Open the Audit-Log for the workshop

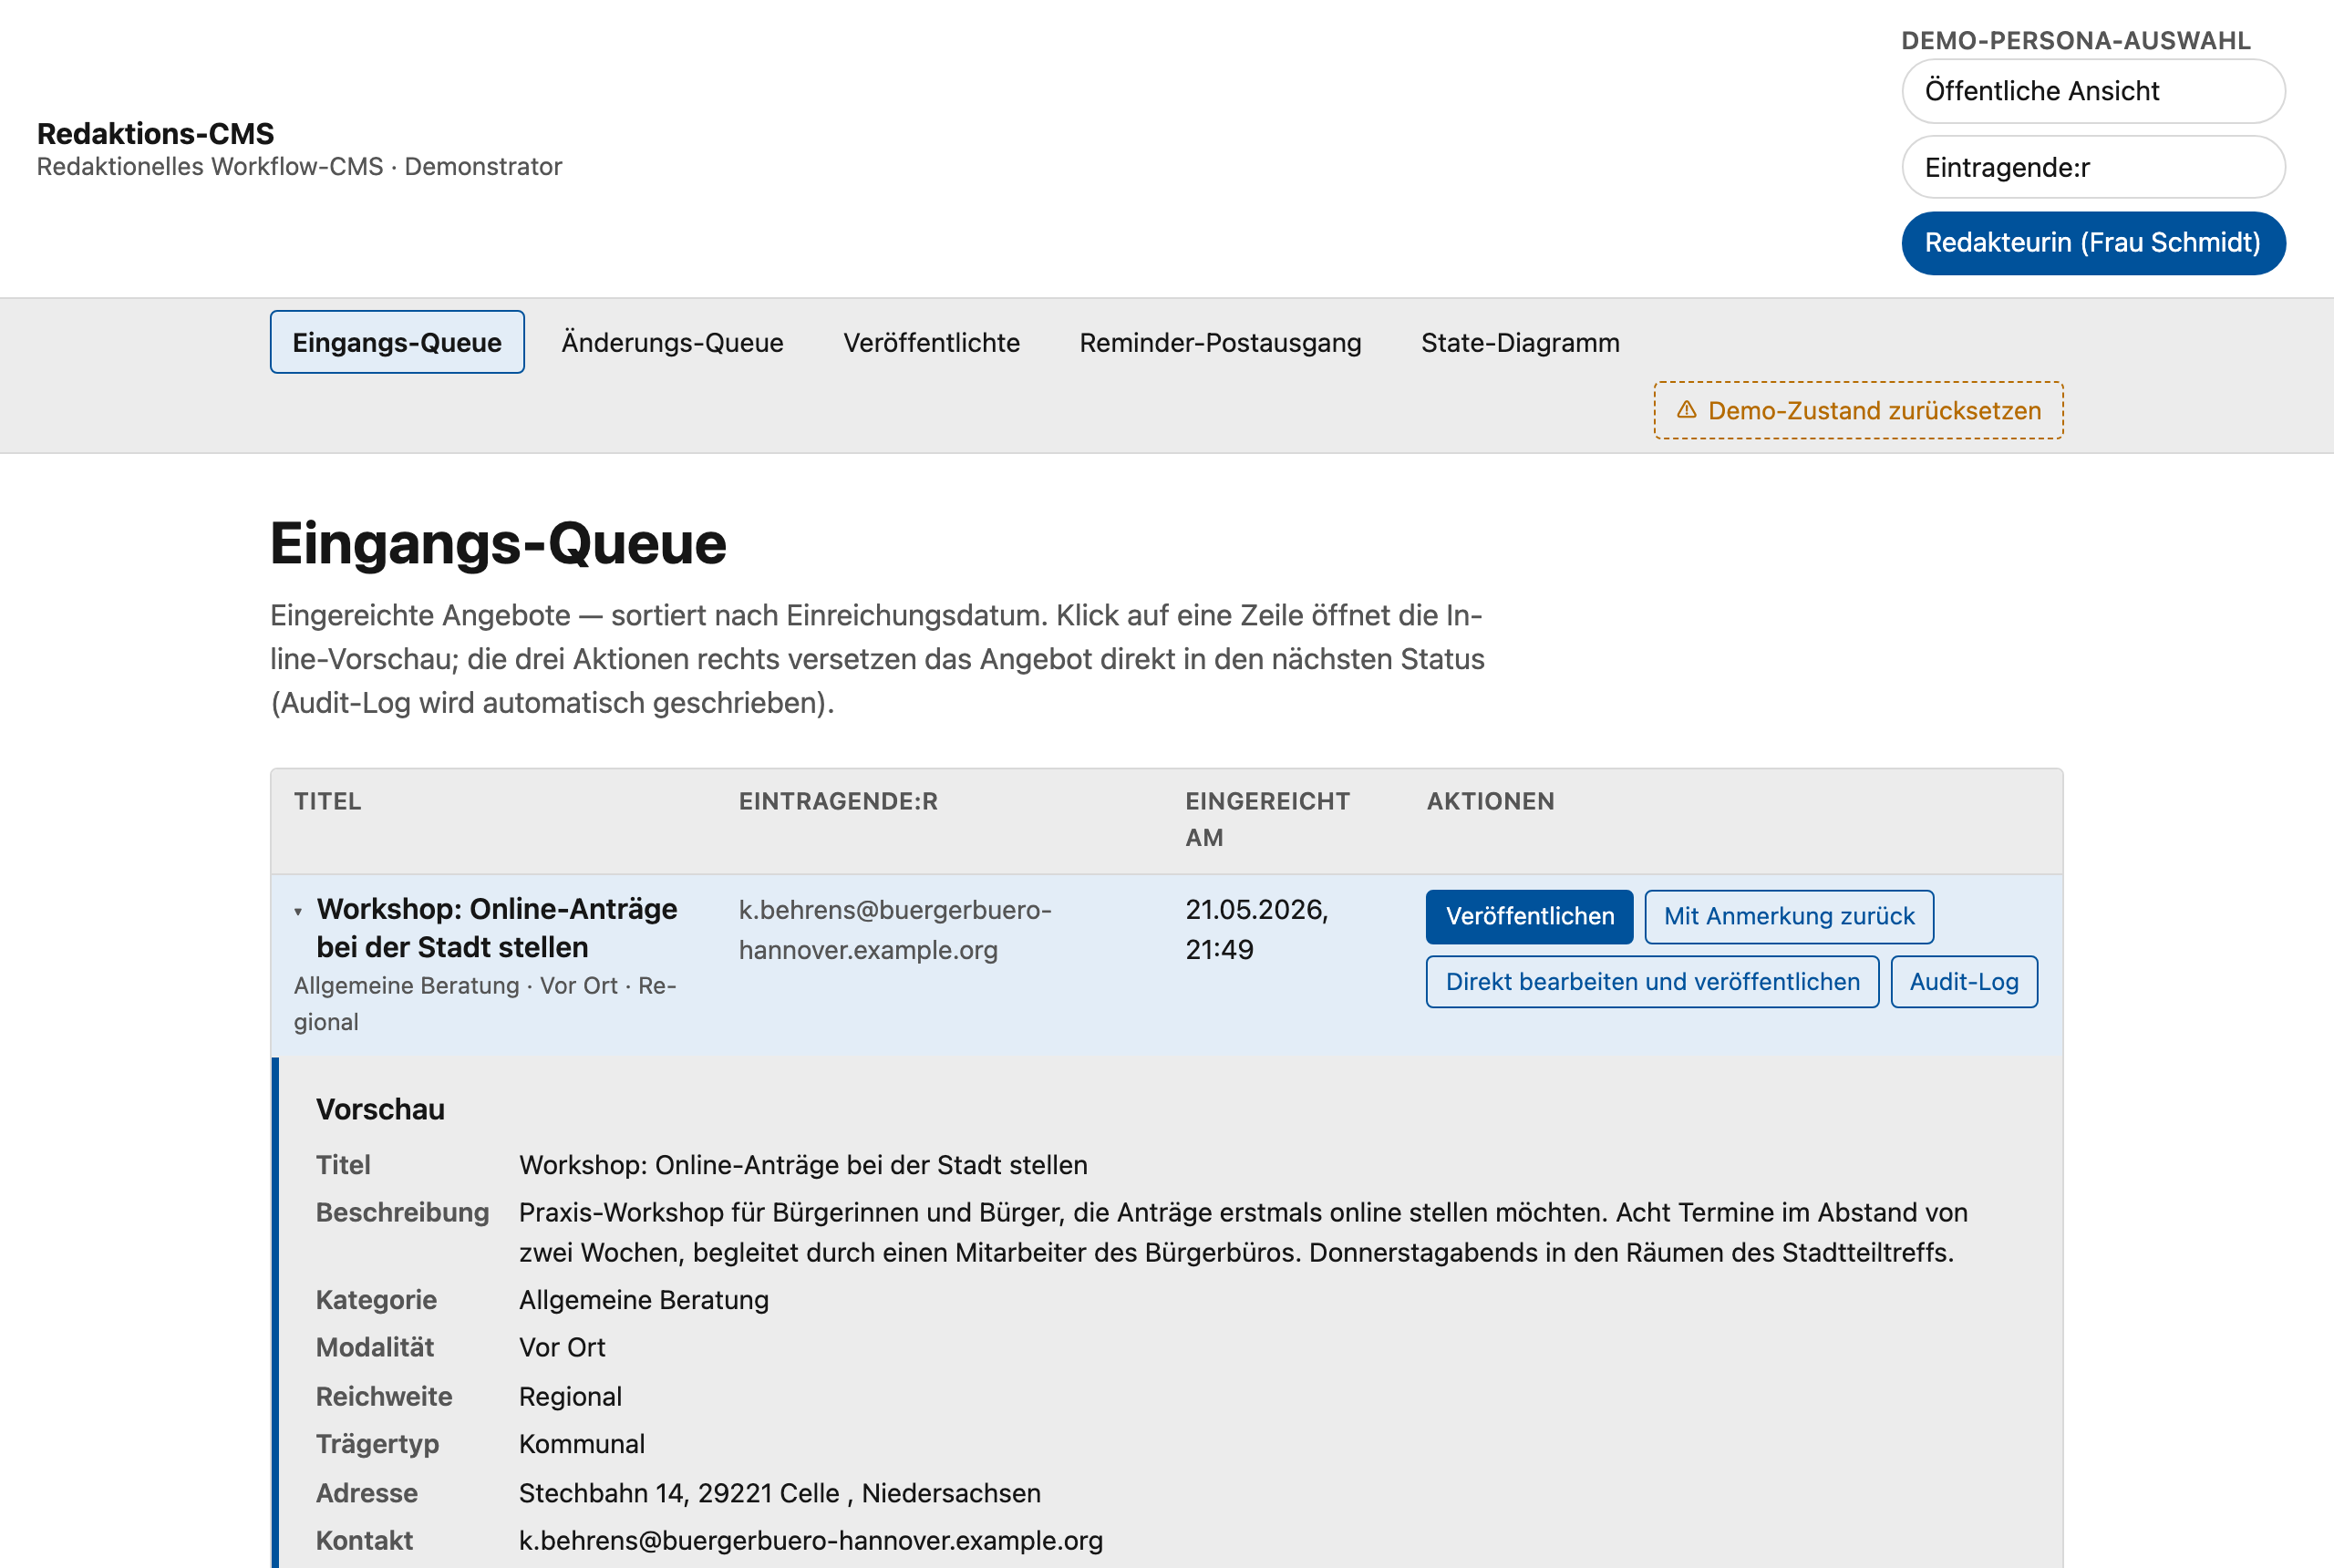coord(1964,982)
